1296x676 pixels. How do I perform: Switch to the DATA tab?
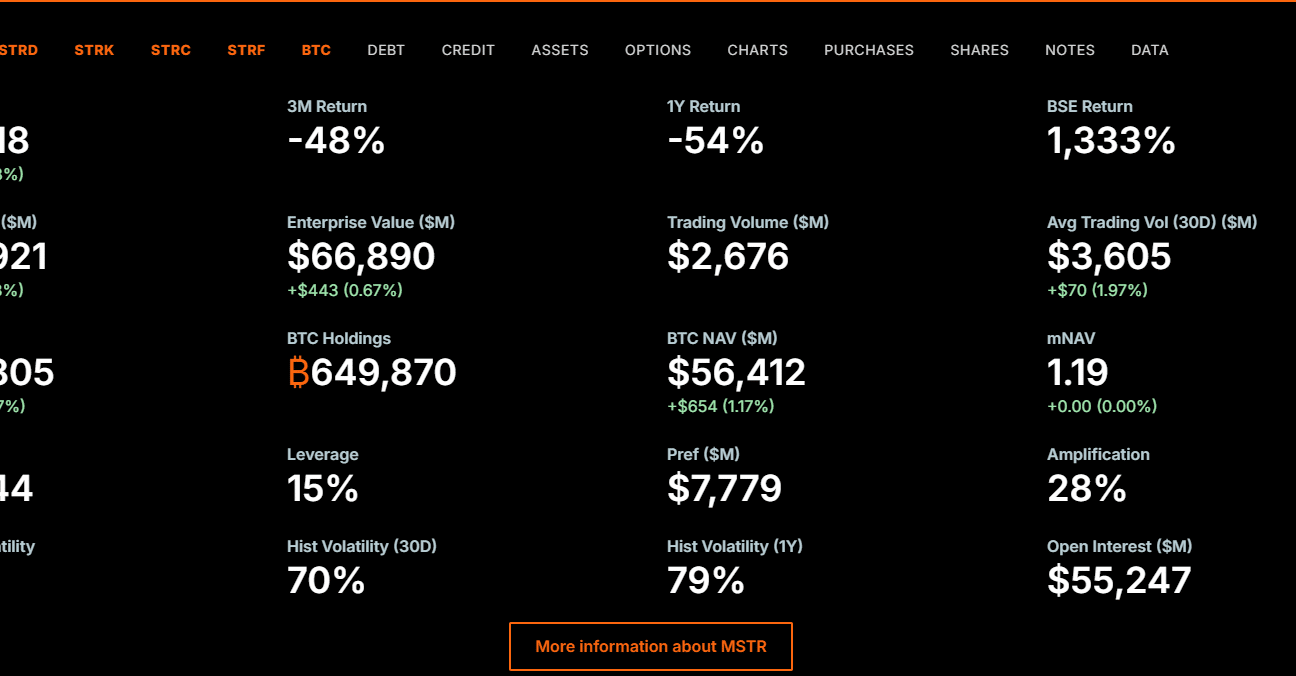click(1150, 50)
